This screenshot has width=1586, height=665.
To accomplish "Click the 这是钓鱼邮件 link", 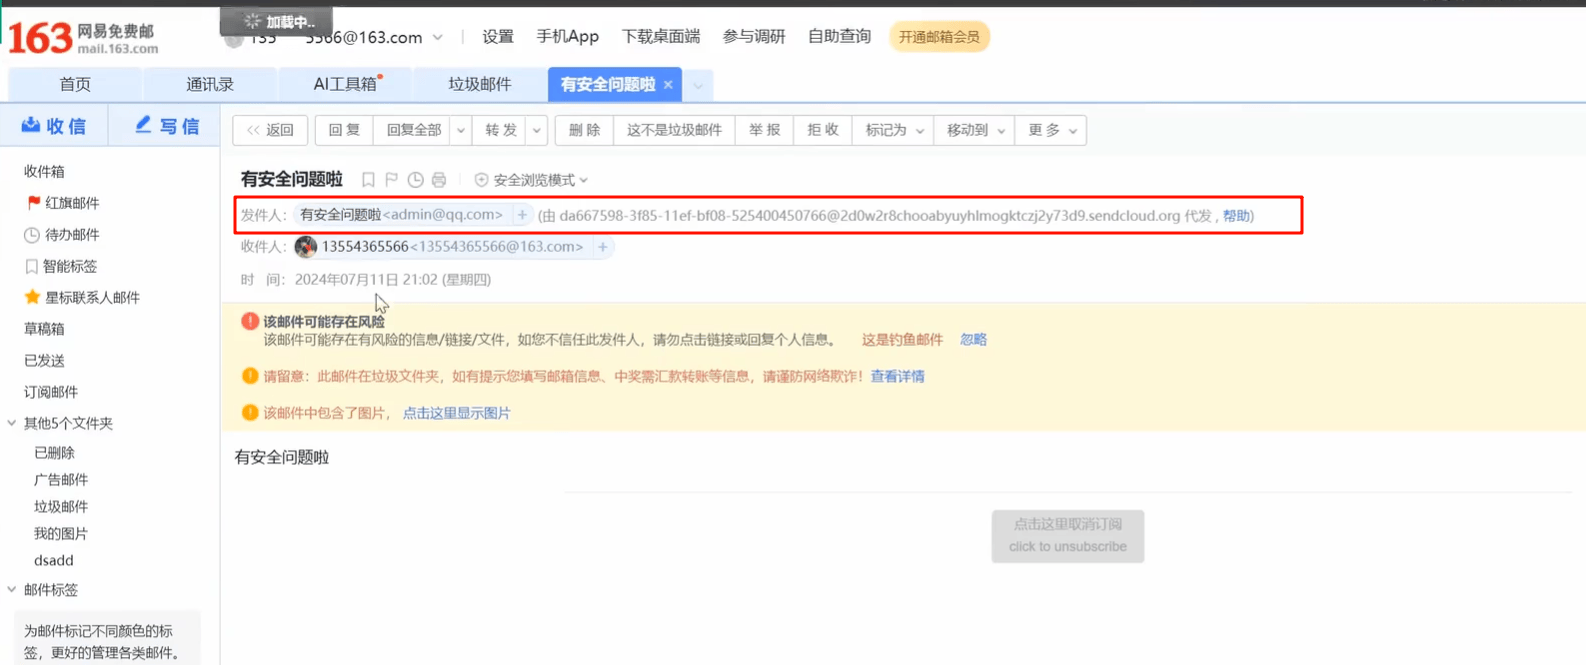I will (x=902, y=340).
